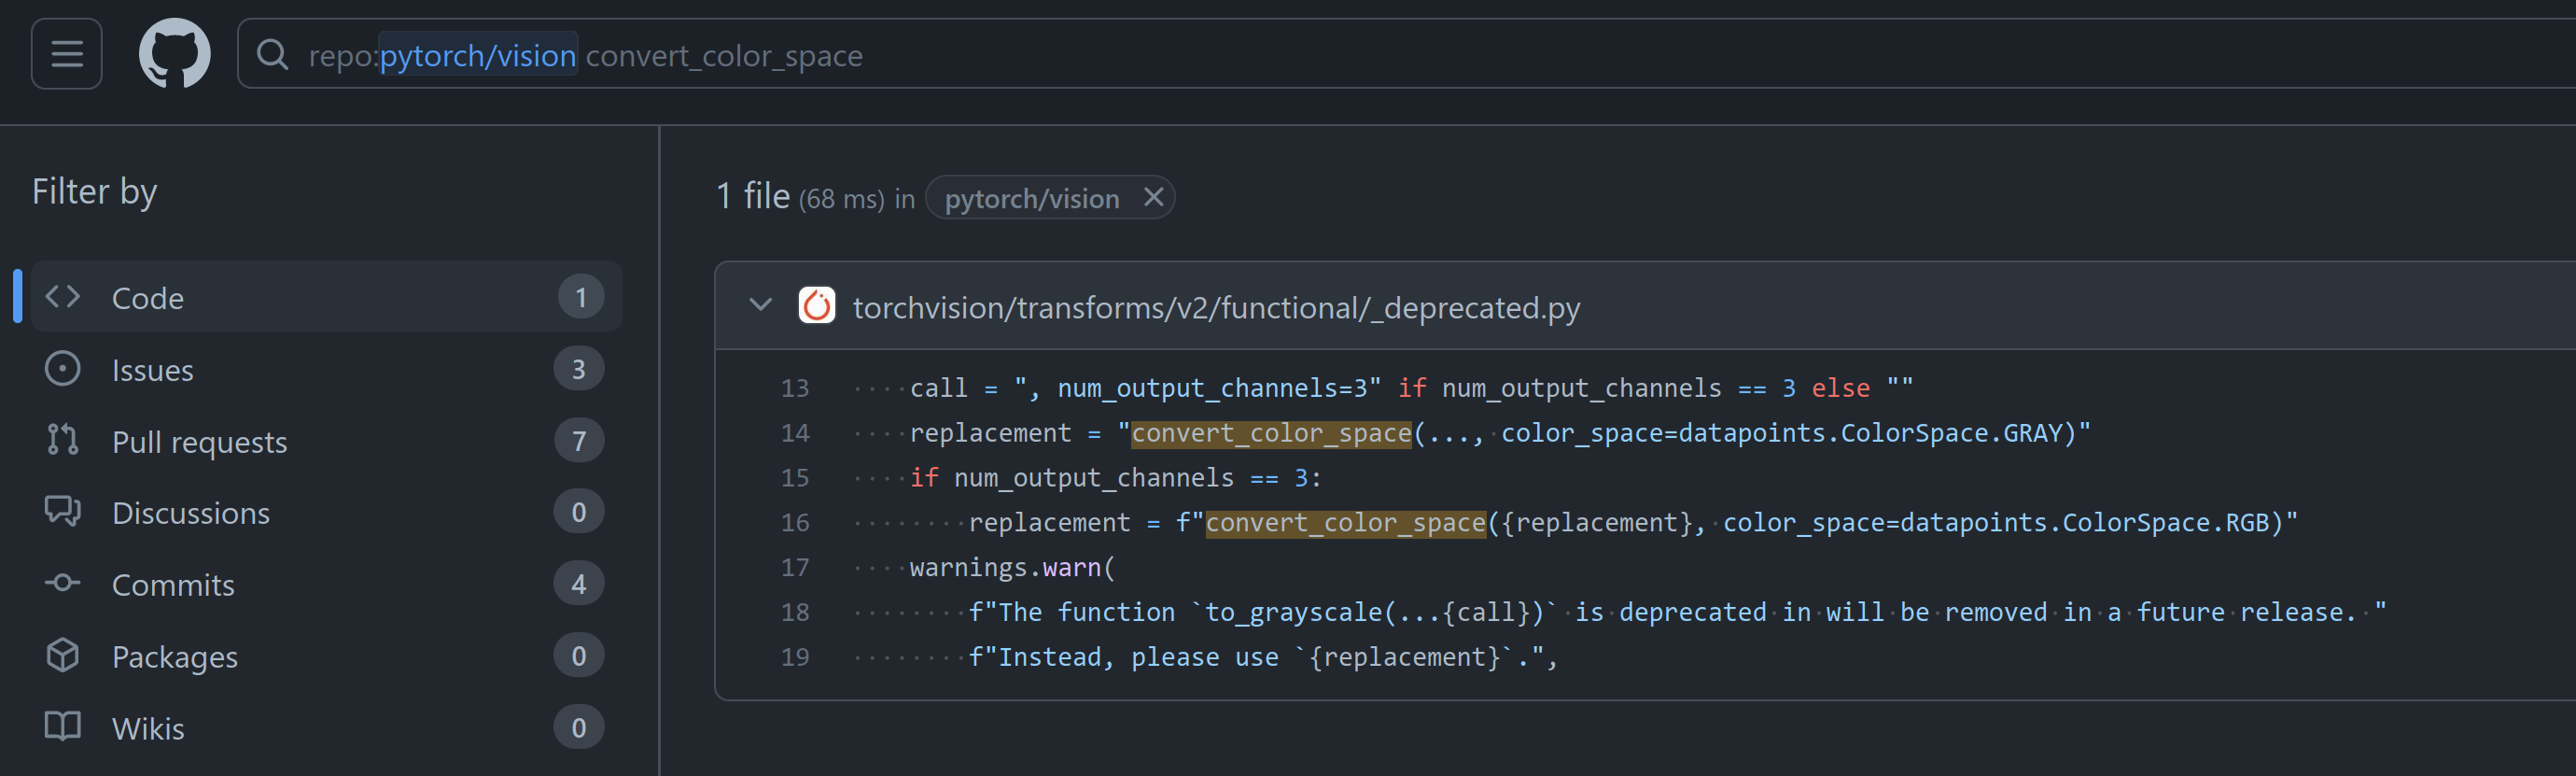Viewport: 2576px width, 776px height.
Task: Click line number 17 in the result
Action: point(795,568)
